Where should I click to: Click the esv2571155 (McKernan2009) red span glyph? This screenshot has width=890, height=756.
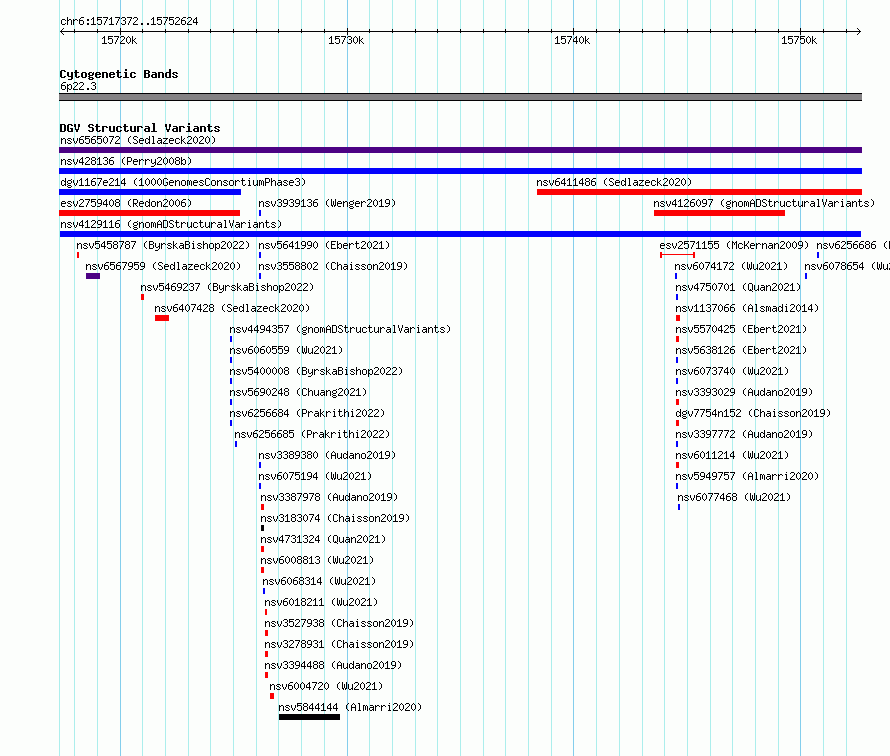[x=677, y=255]
